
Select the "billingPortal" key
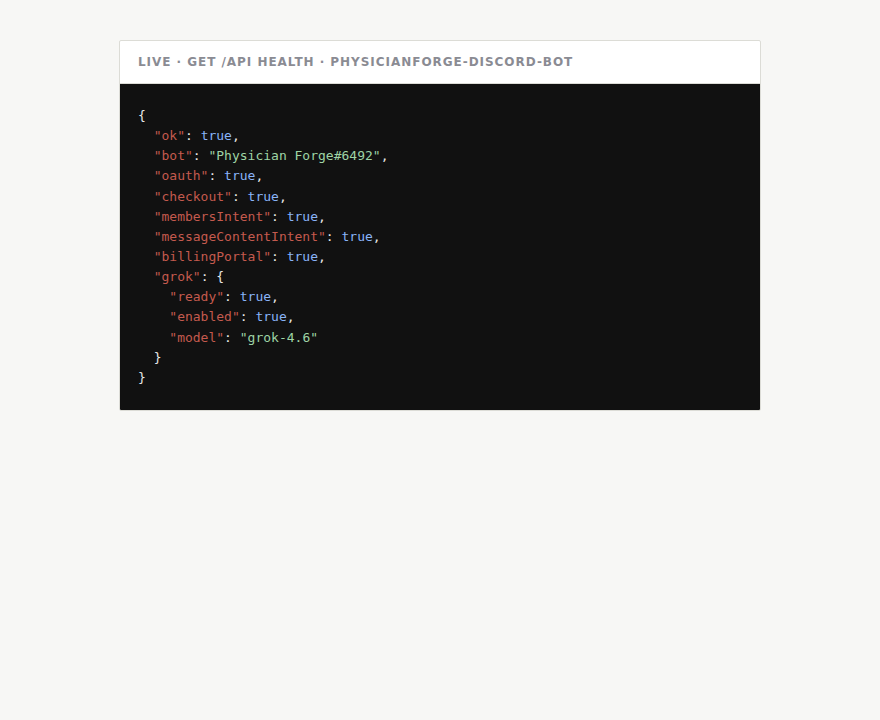(212, 257)
